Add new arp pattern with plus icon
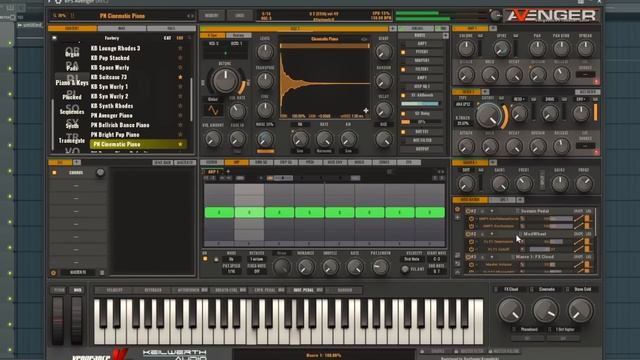The image size is (640, 360). click(x=228, y=172)
